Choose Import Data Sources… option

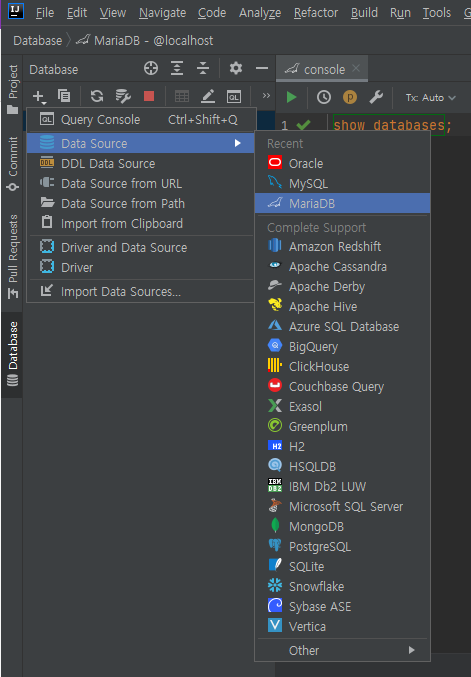(x=140, y=291)
